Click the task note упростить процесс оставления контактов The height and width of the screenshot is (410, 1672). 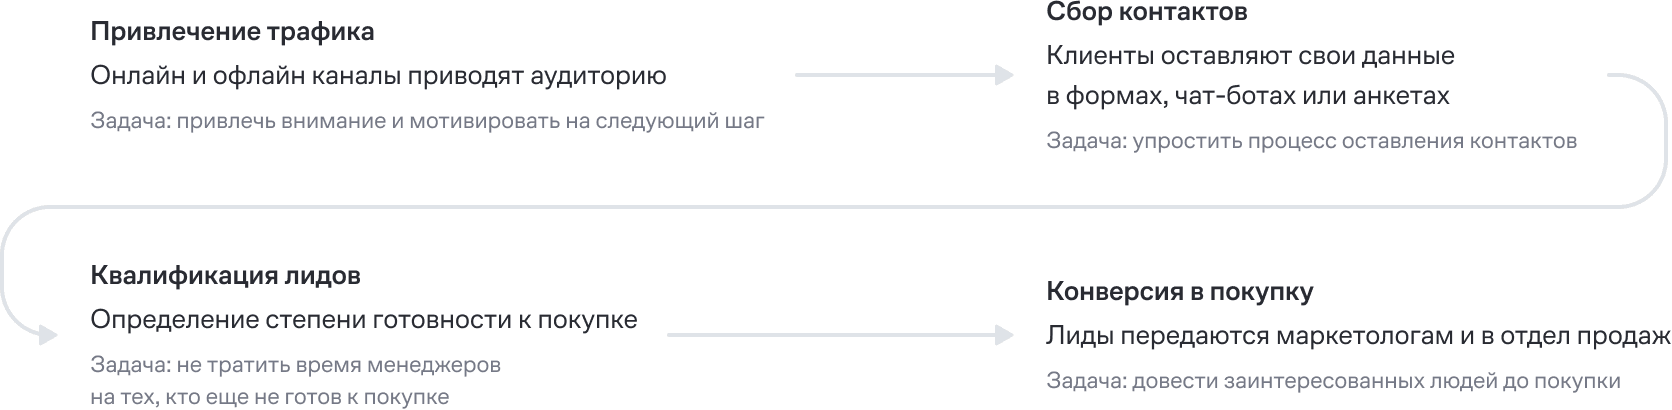(x=1311, y=141)
